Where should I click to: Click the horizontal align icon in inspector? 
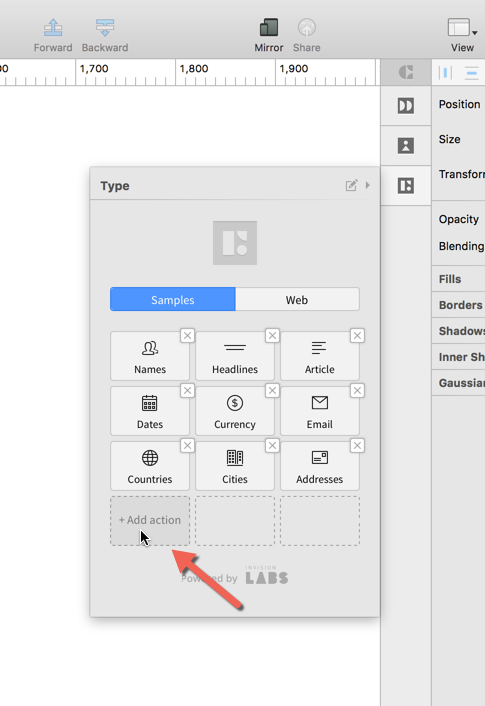pyautogui.click(x=471, y=72)
